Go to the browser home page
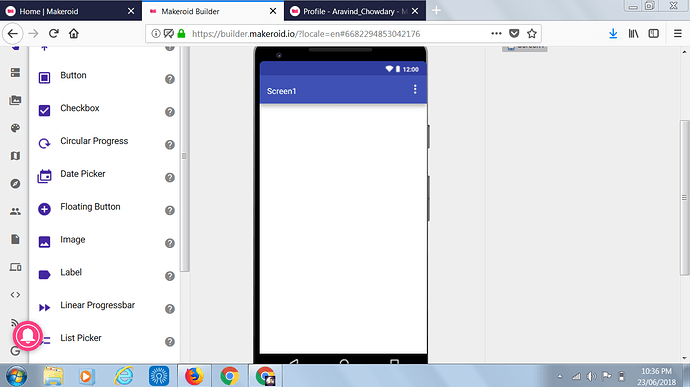The width and height of the screenshot is (690, 387). click(x=74, y=33)
